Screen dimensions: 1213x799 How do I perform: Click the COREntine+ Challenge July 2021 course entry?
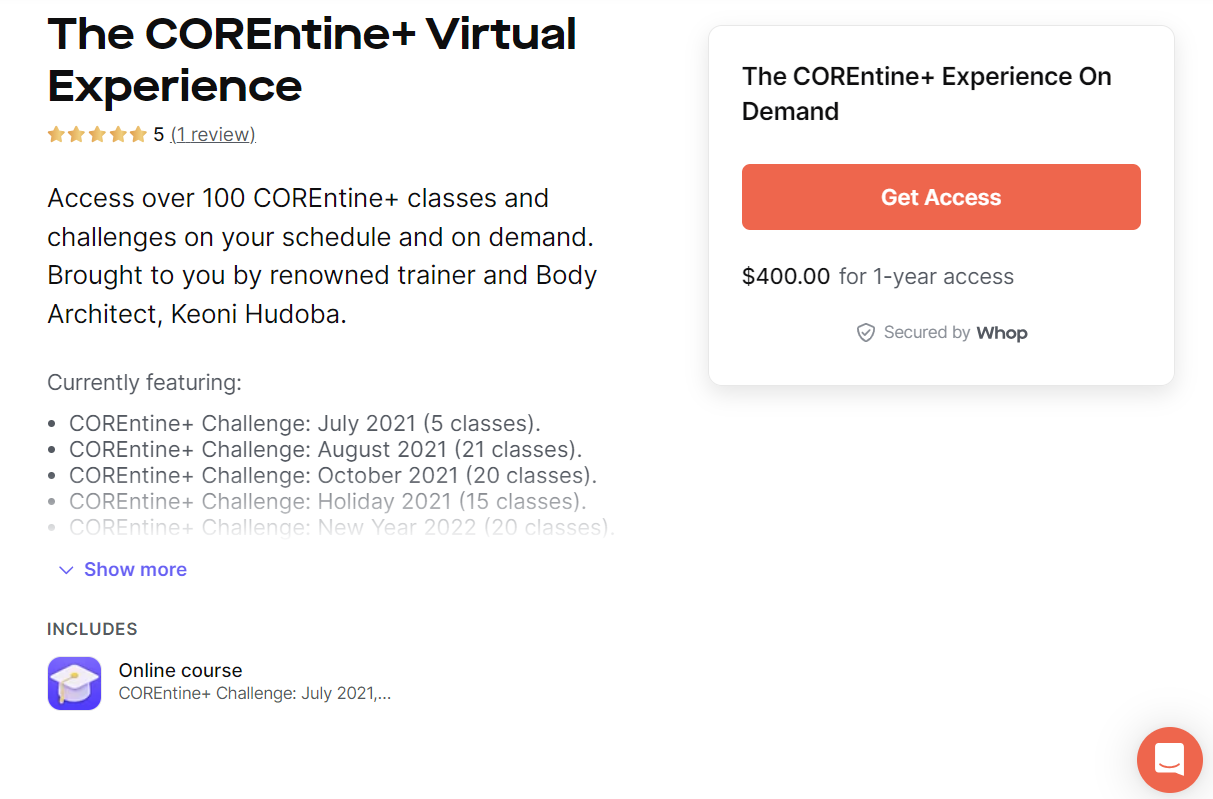point(254,692)
